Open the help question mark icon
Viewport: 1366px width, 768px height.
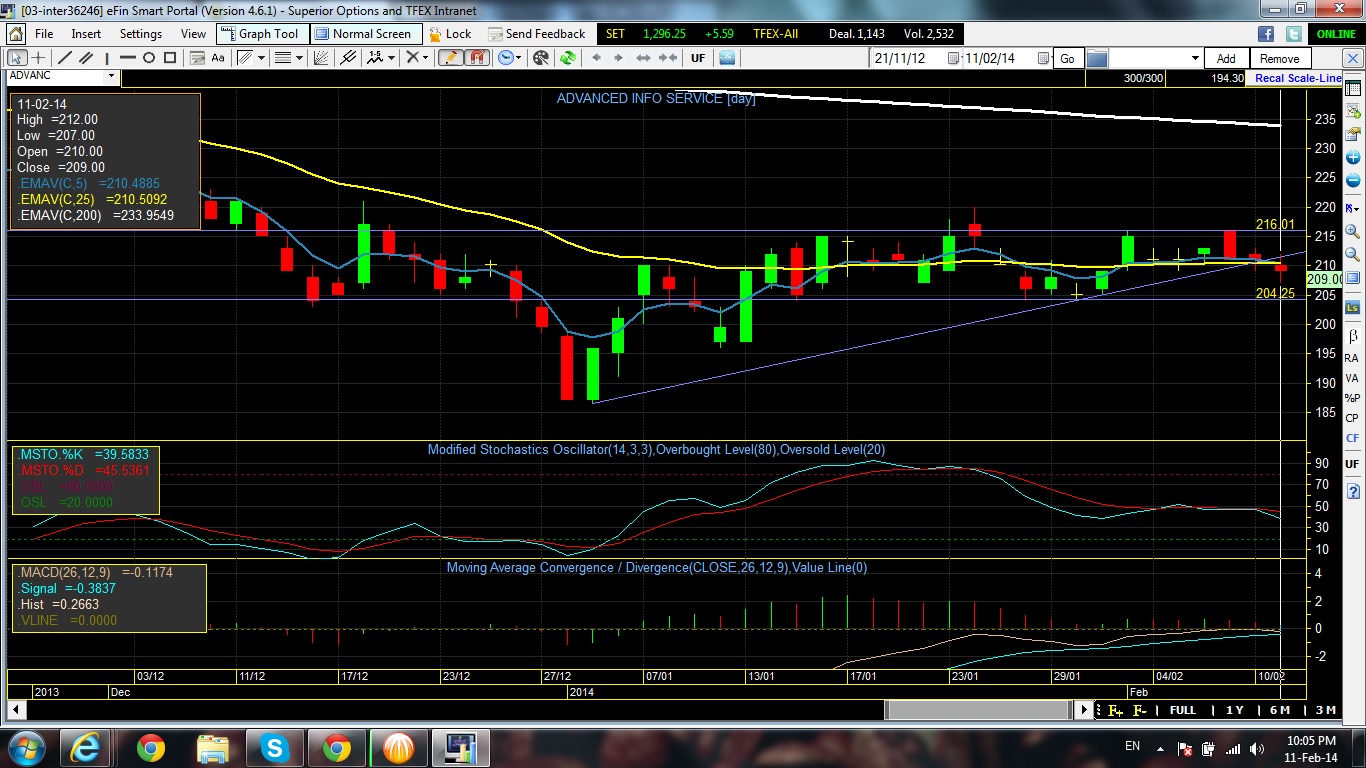(1353, 491)
